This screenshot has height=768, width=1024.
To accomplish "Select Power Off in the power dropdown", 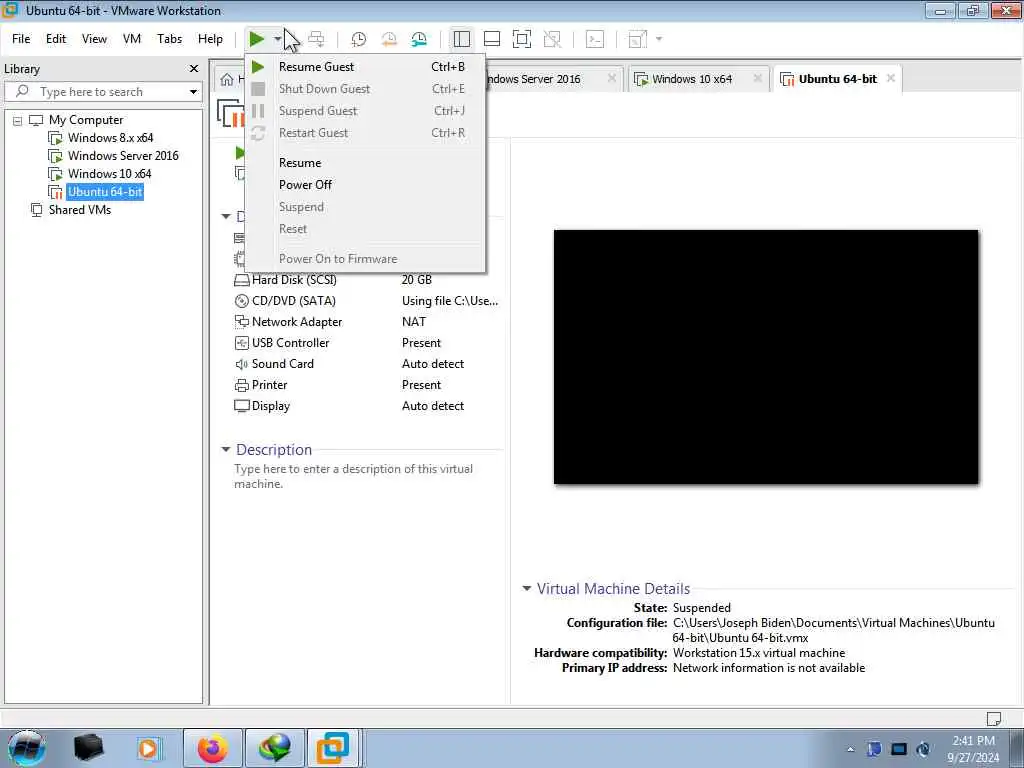I will pos(364,185).
